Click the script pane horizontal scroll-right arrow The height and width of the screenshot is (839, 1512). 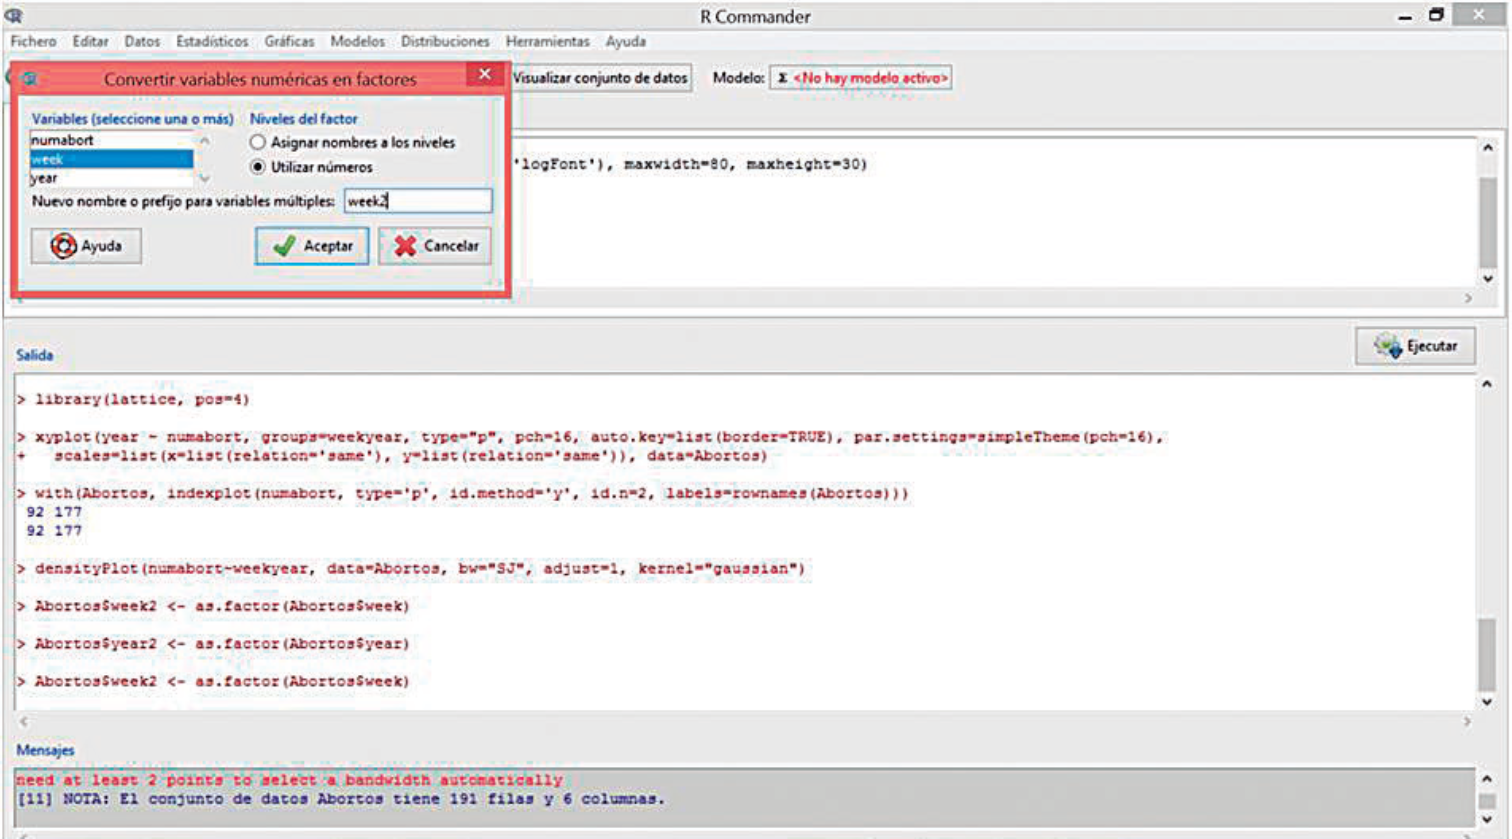pos(1468,298)
